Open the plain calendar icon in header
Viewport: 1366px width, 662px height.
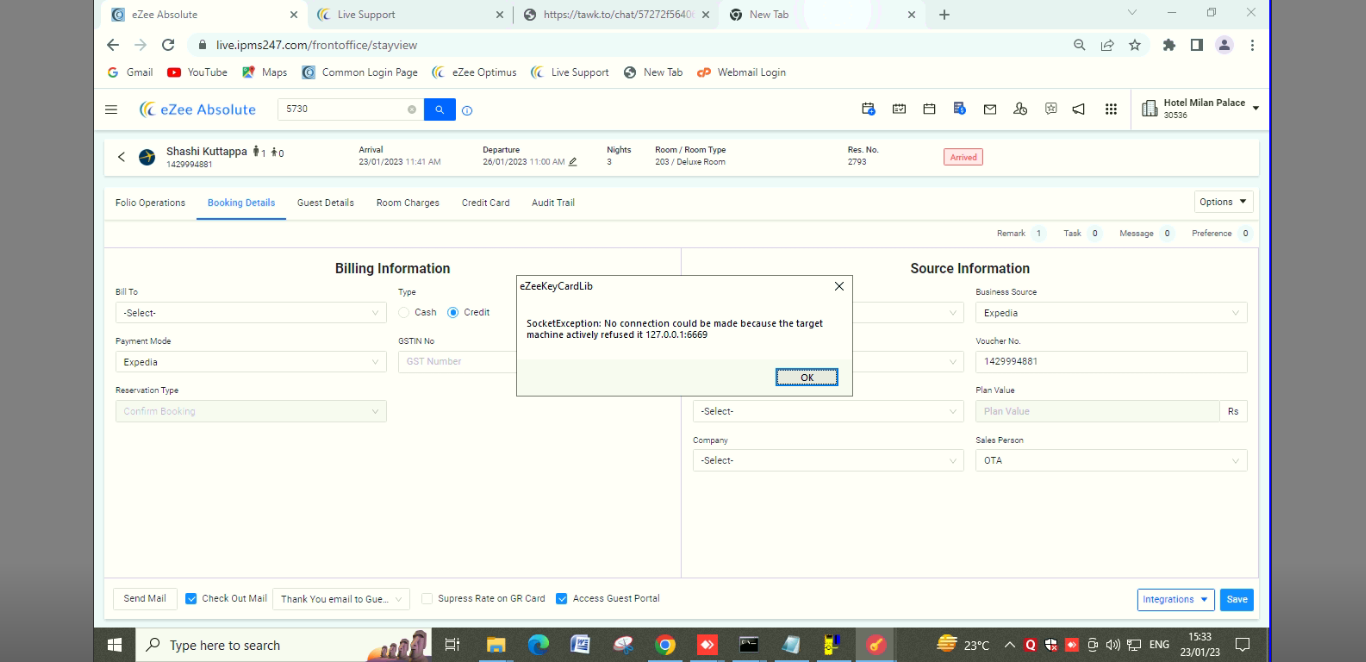click(x=929, y=109)
